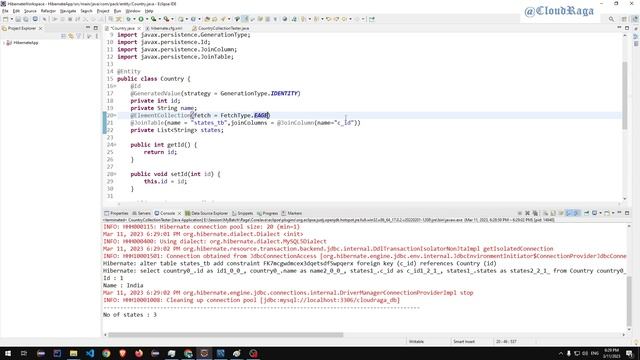Click the 'private List<String> states;' line
Viewport: 640px width, 360px height.
(177, 130)
